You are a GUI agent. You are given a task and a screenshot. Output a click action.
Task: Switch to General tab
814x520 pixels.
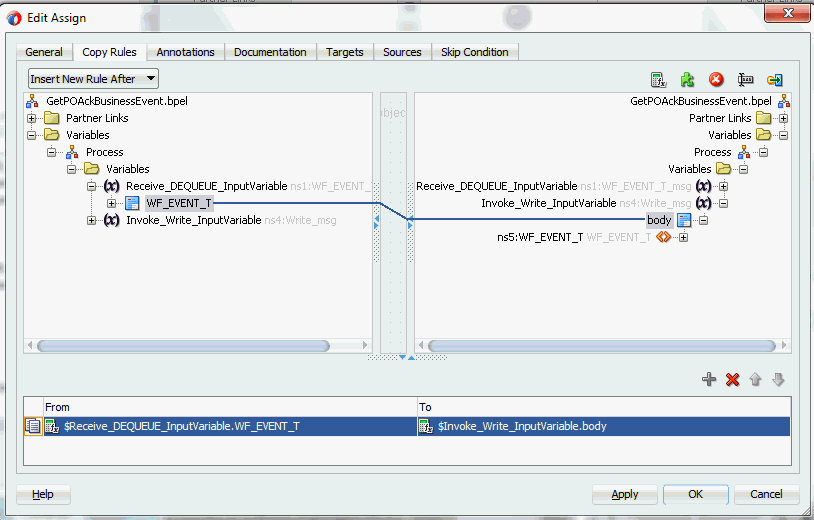(44, 52)
